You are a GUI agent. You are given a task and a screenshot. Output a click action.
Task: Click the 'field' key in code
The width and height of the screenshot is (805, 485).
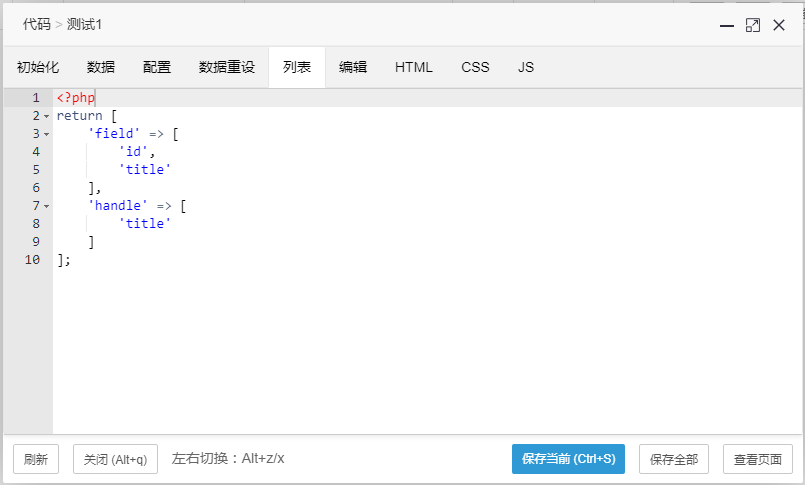tap(114, 134)
